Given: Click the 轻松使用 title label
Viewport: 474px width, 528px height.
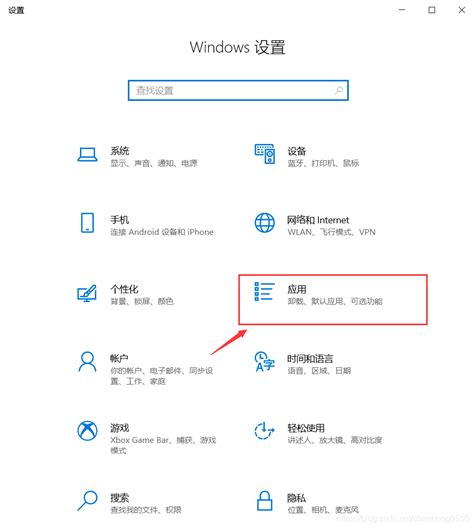Looking at the screenshot, I should coord(306,428).
